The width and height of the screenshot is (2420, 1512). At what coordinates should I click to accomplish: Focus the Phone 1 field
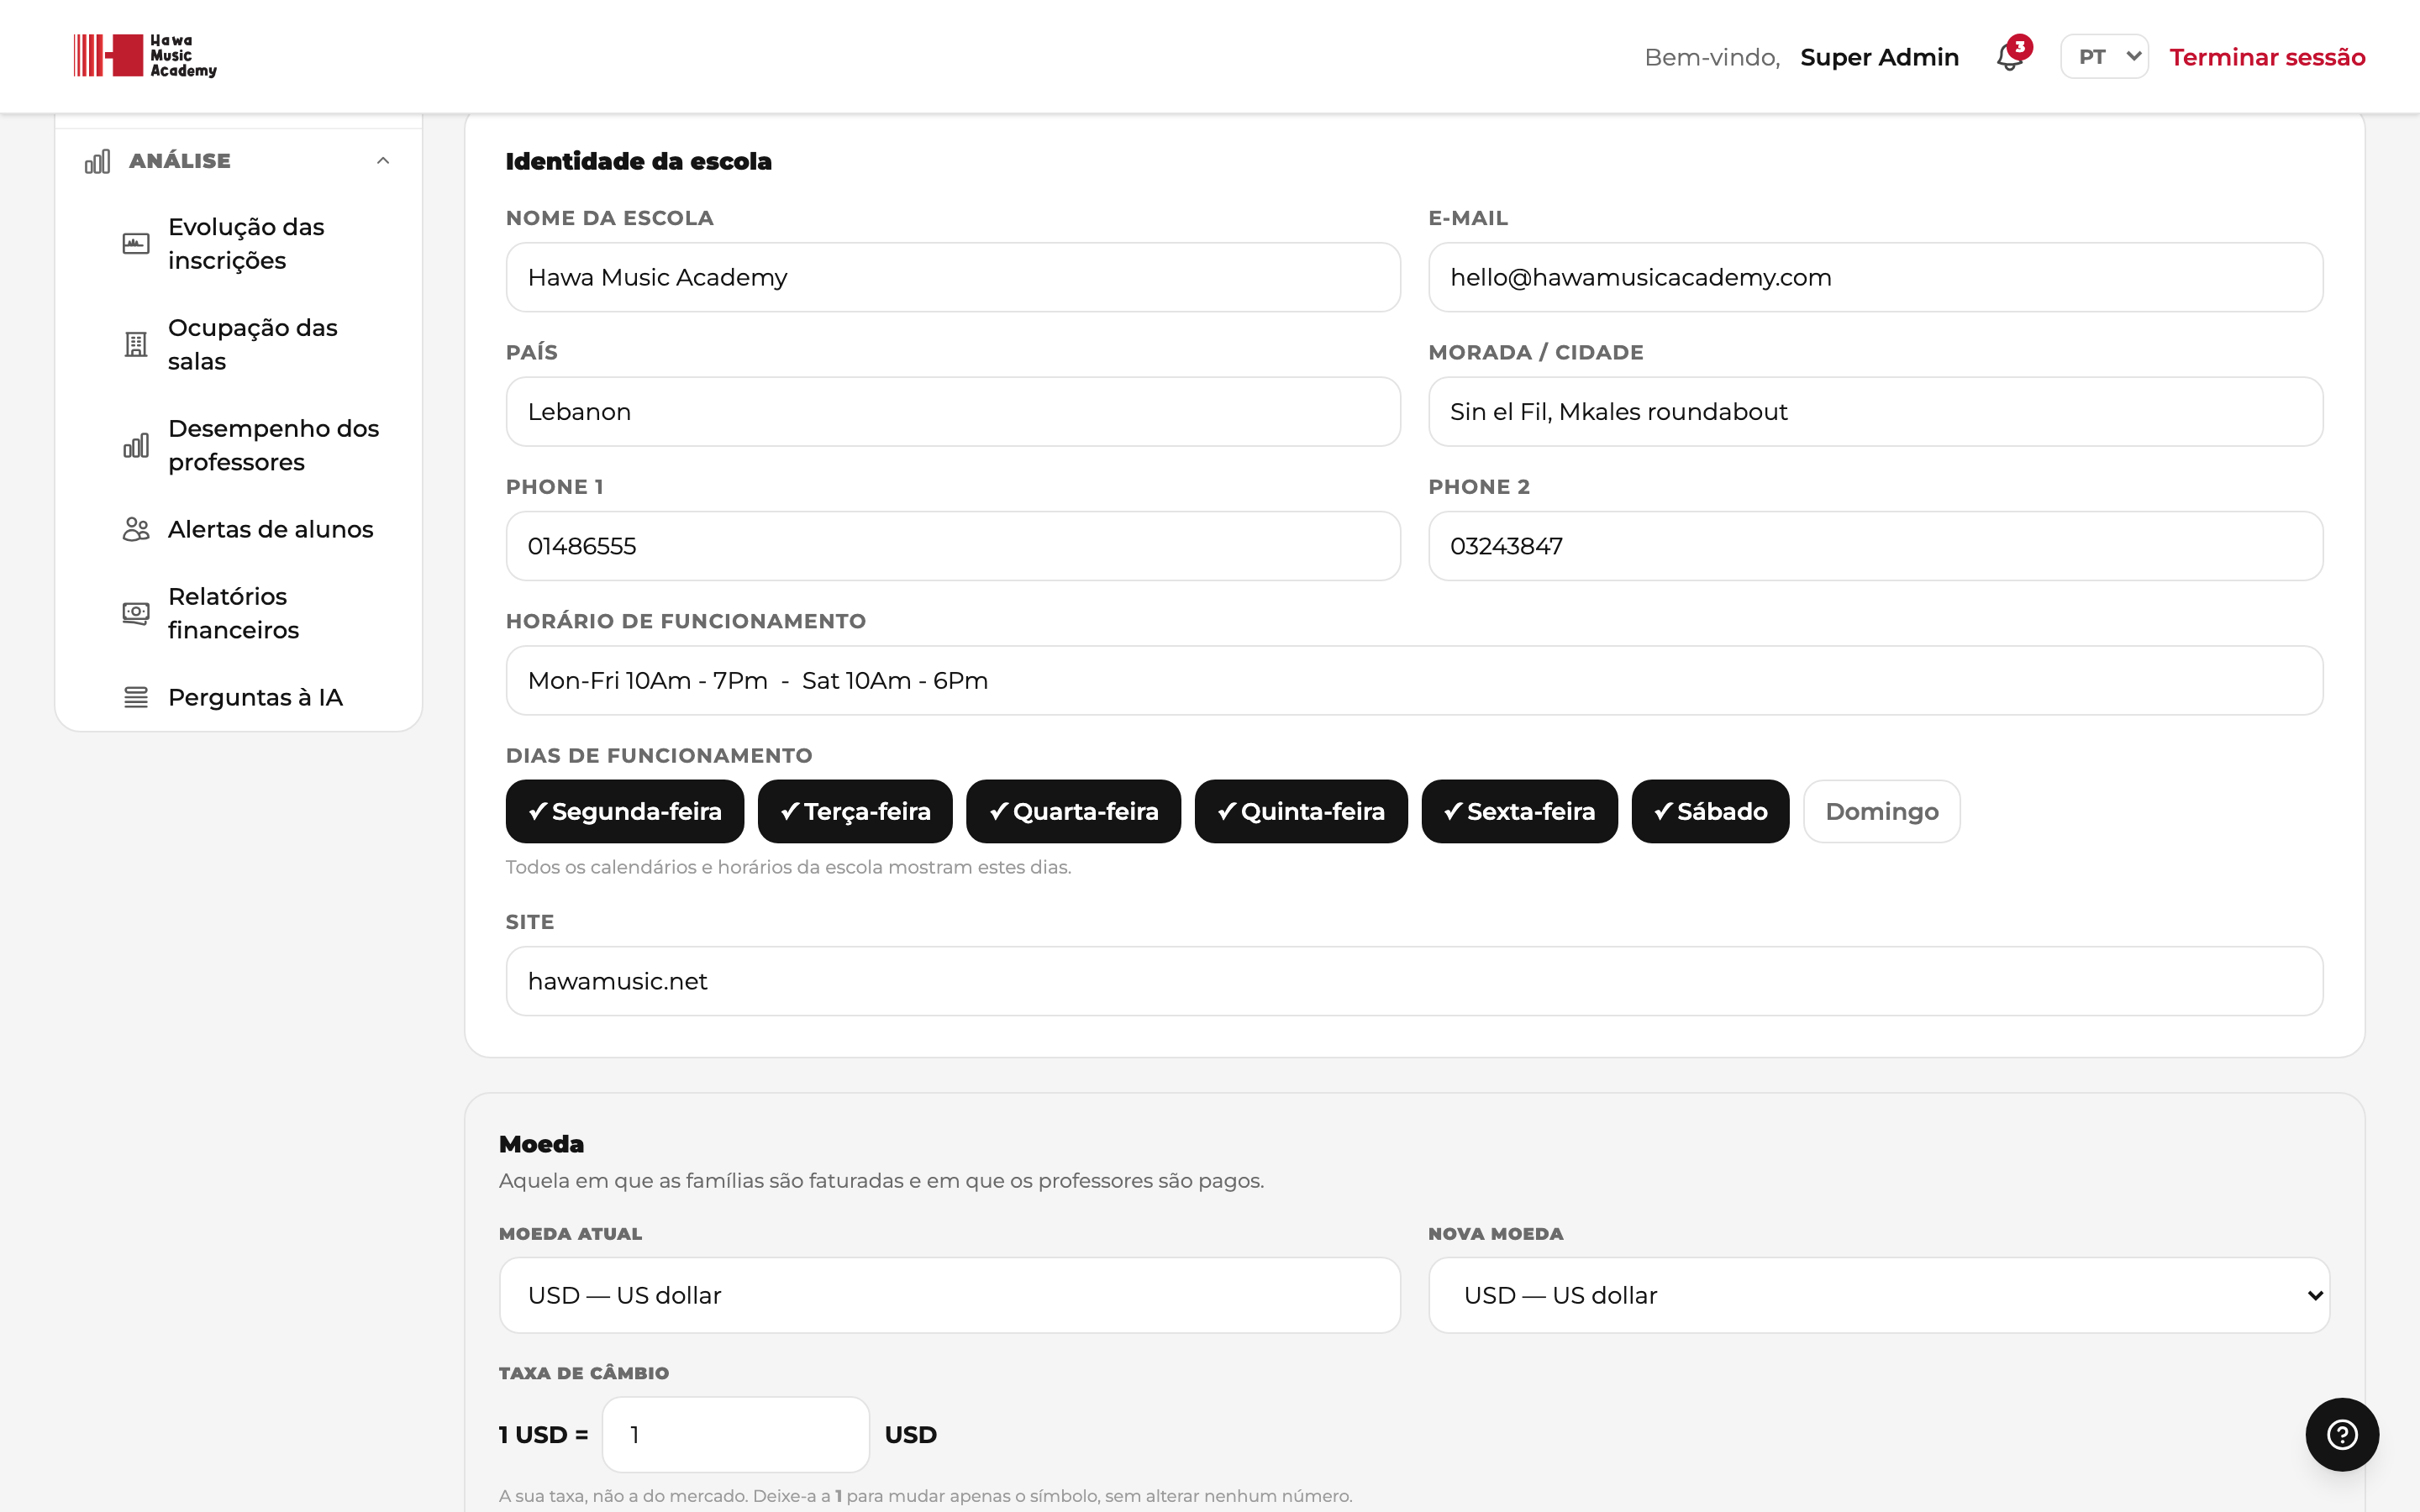[x=953, y=546]
